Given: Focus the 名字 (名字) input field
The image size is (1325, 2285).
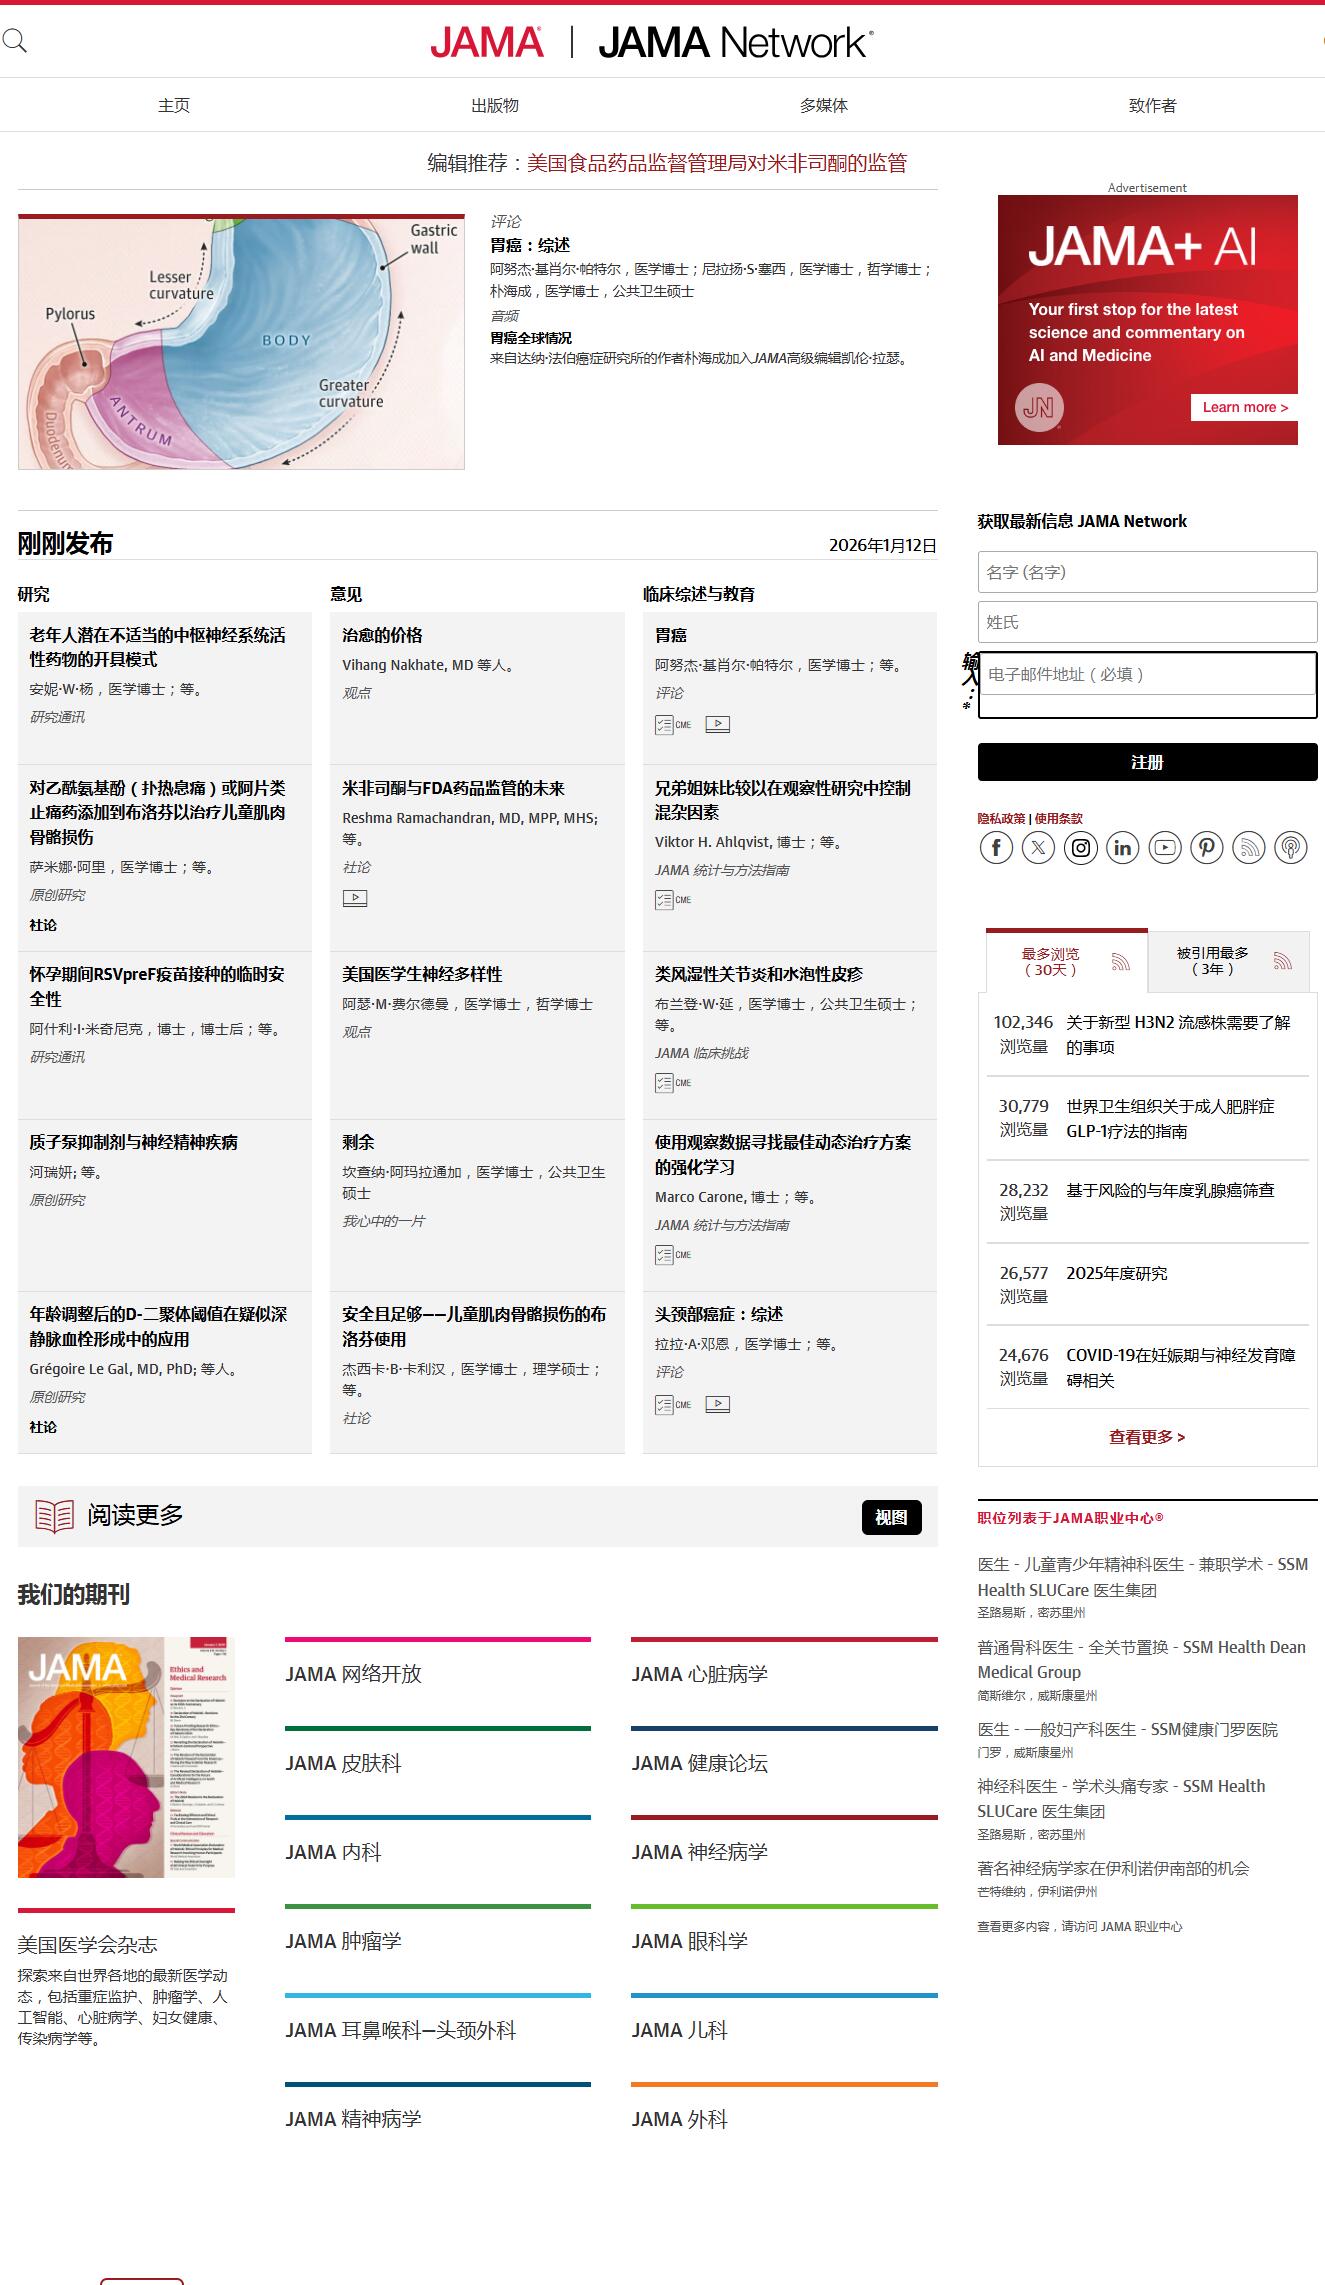Looking at the screenshot, I should pos(1147,572).
